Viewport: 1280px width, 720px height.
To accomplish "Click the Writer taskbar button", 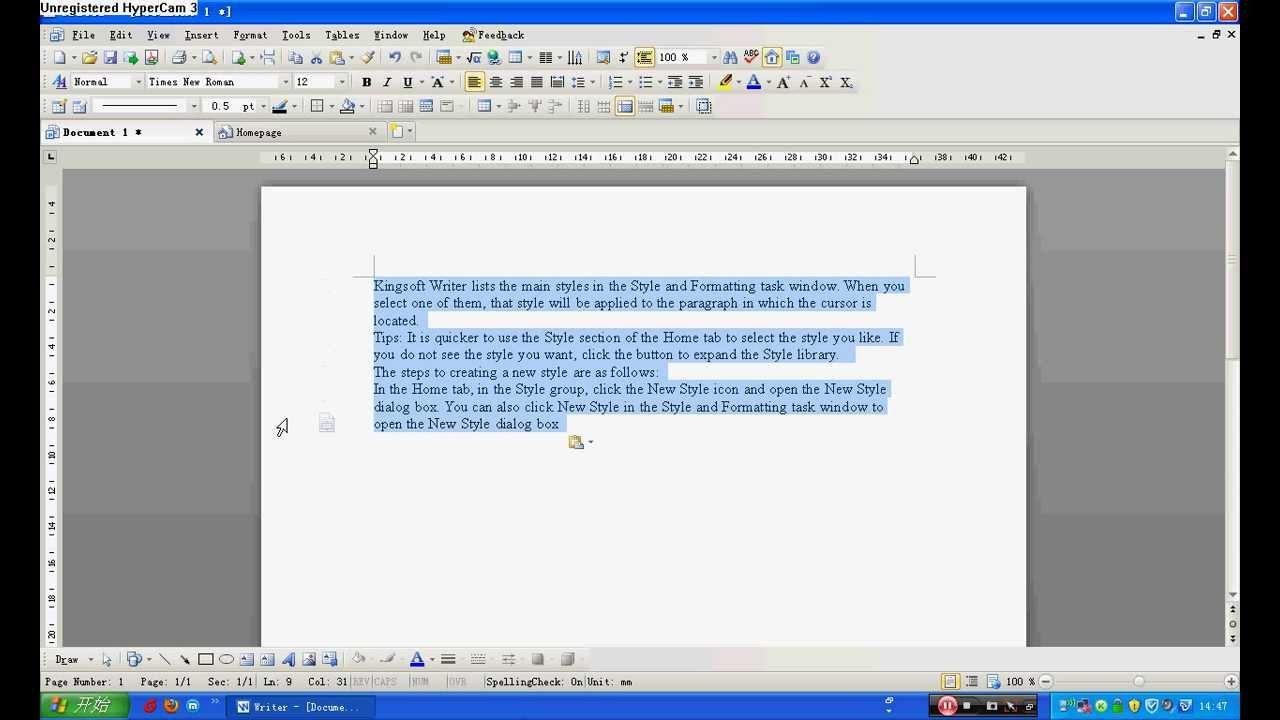I will tap(303, 707).
